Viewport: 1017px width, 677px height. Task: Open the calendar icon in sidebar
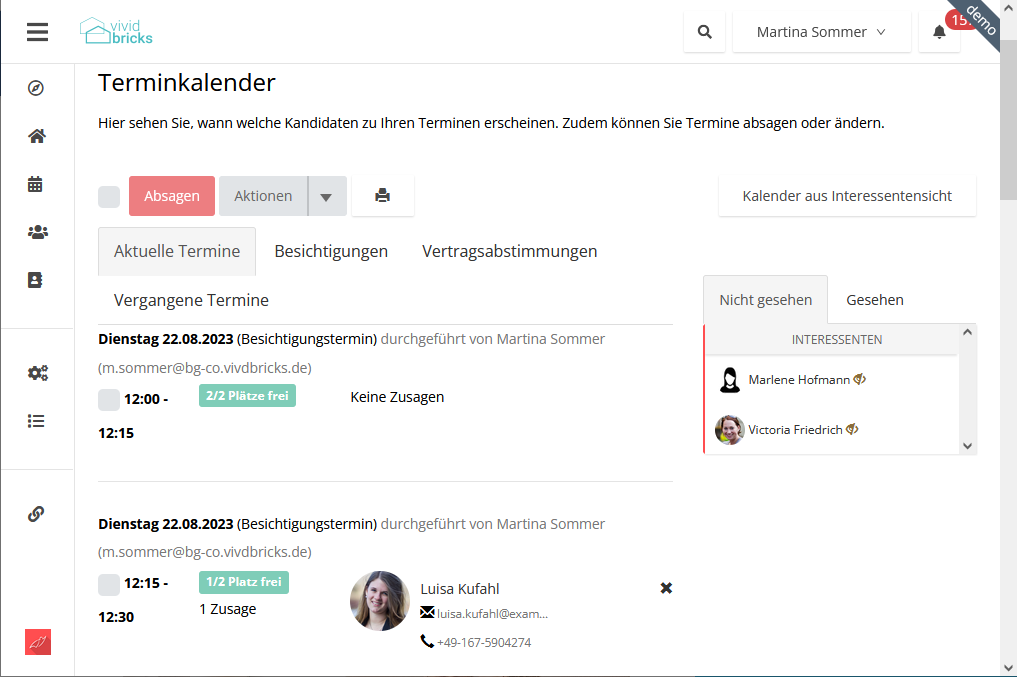tap(37, 184)
